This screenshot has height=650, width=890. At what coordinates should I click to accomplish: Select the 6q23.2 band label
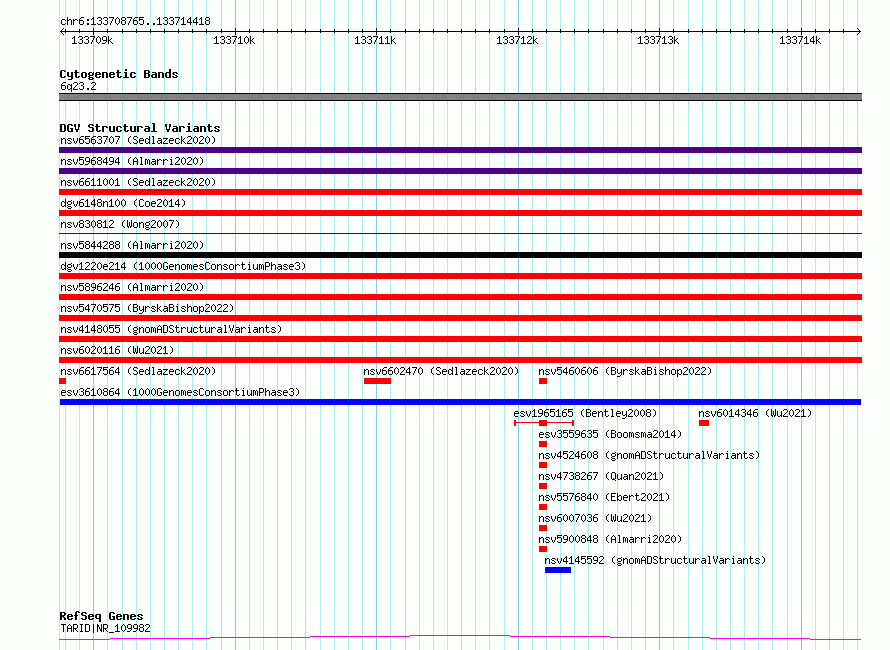point(78,86)
